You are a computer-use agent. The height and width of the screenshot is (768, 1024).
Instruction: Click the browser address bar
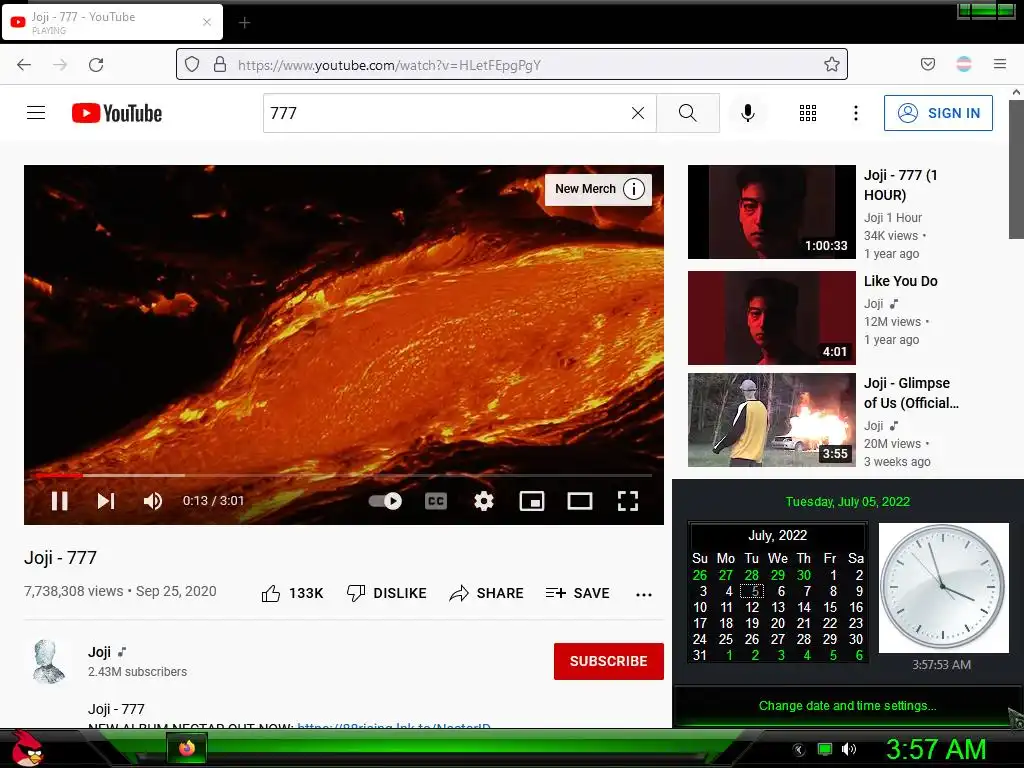tap(512, 64)
